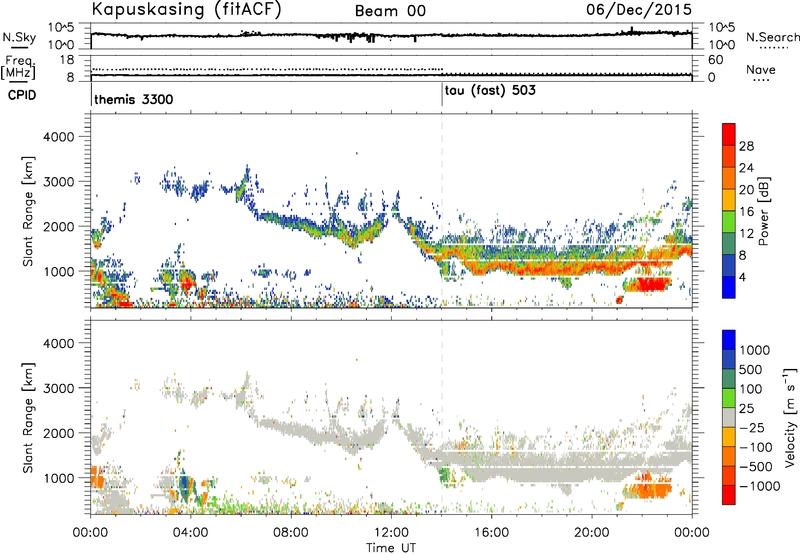
Task: Click the dotted frequency trace in the Freq. panel
Action: coord(267,69)
